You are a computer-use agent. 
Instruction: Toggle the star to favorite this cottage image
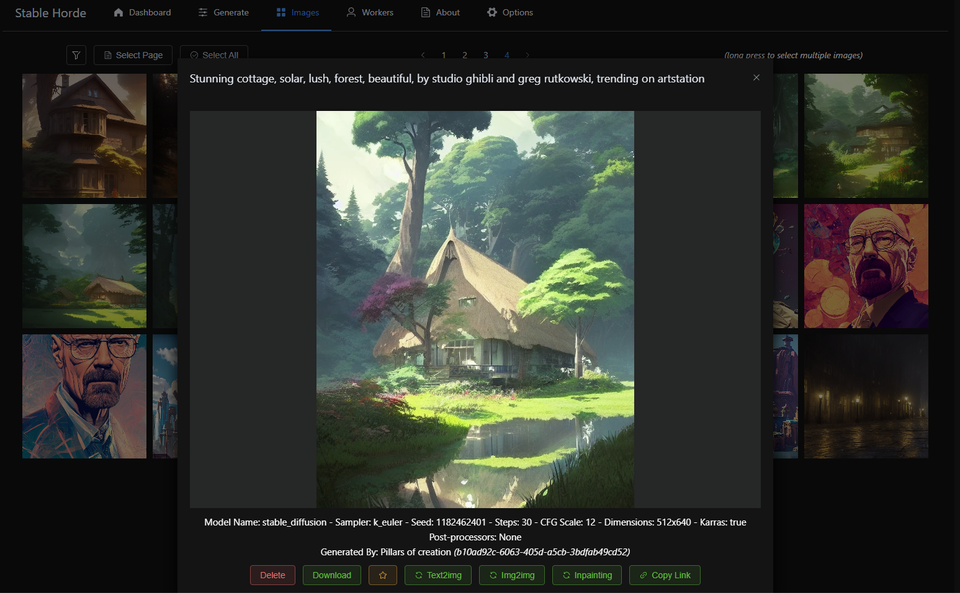[x=382, y=575]
